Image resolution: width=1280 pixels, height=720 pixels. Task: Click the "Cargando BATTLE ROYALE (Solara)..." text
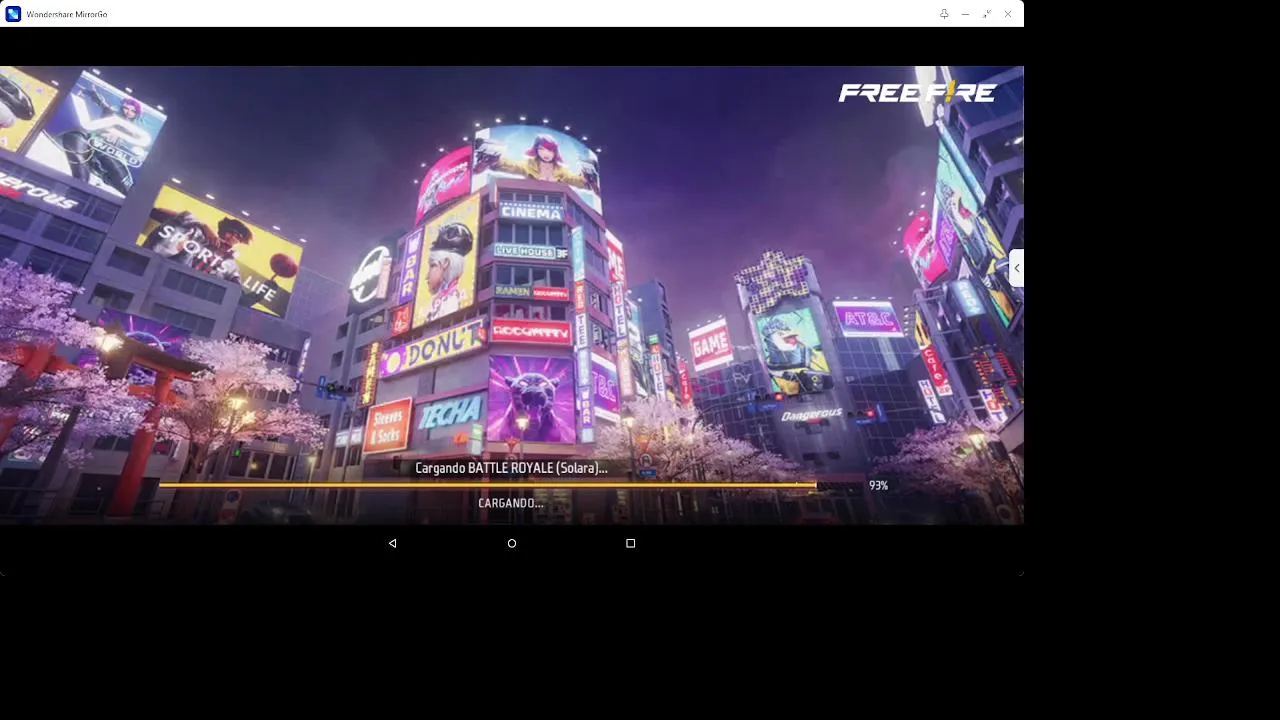click(x=511, y=468)
